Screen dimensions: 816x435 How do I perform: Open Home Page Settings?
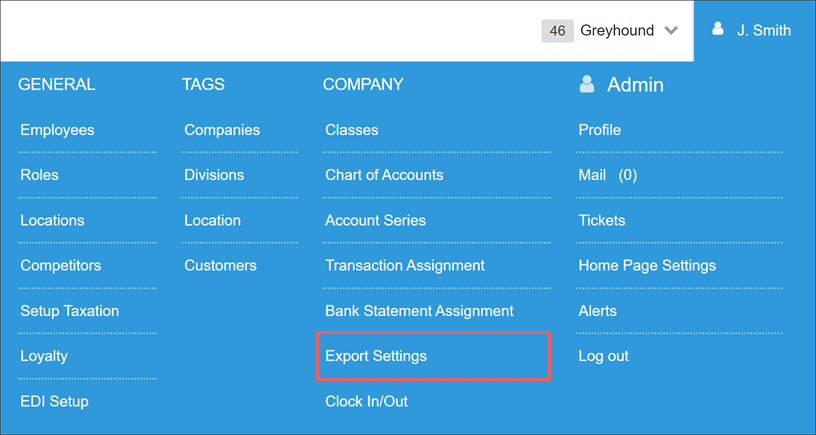(x=647, y=265)
